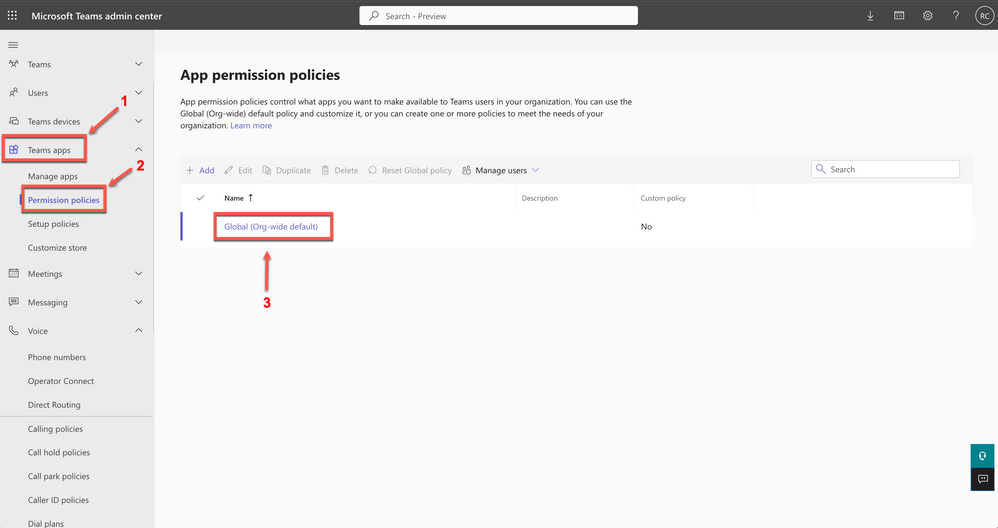Open the app launcher waffle icon

12,15
